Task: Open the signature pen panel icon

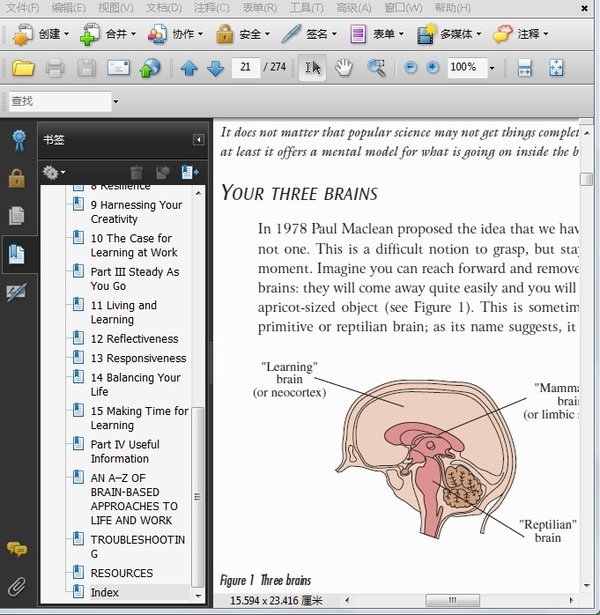Action: [16, 292]
